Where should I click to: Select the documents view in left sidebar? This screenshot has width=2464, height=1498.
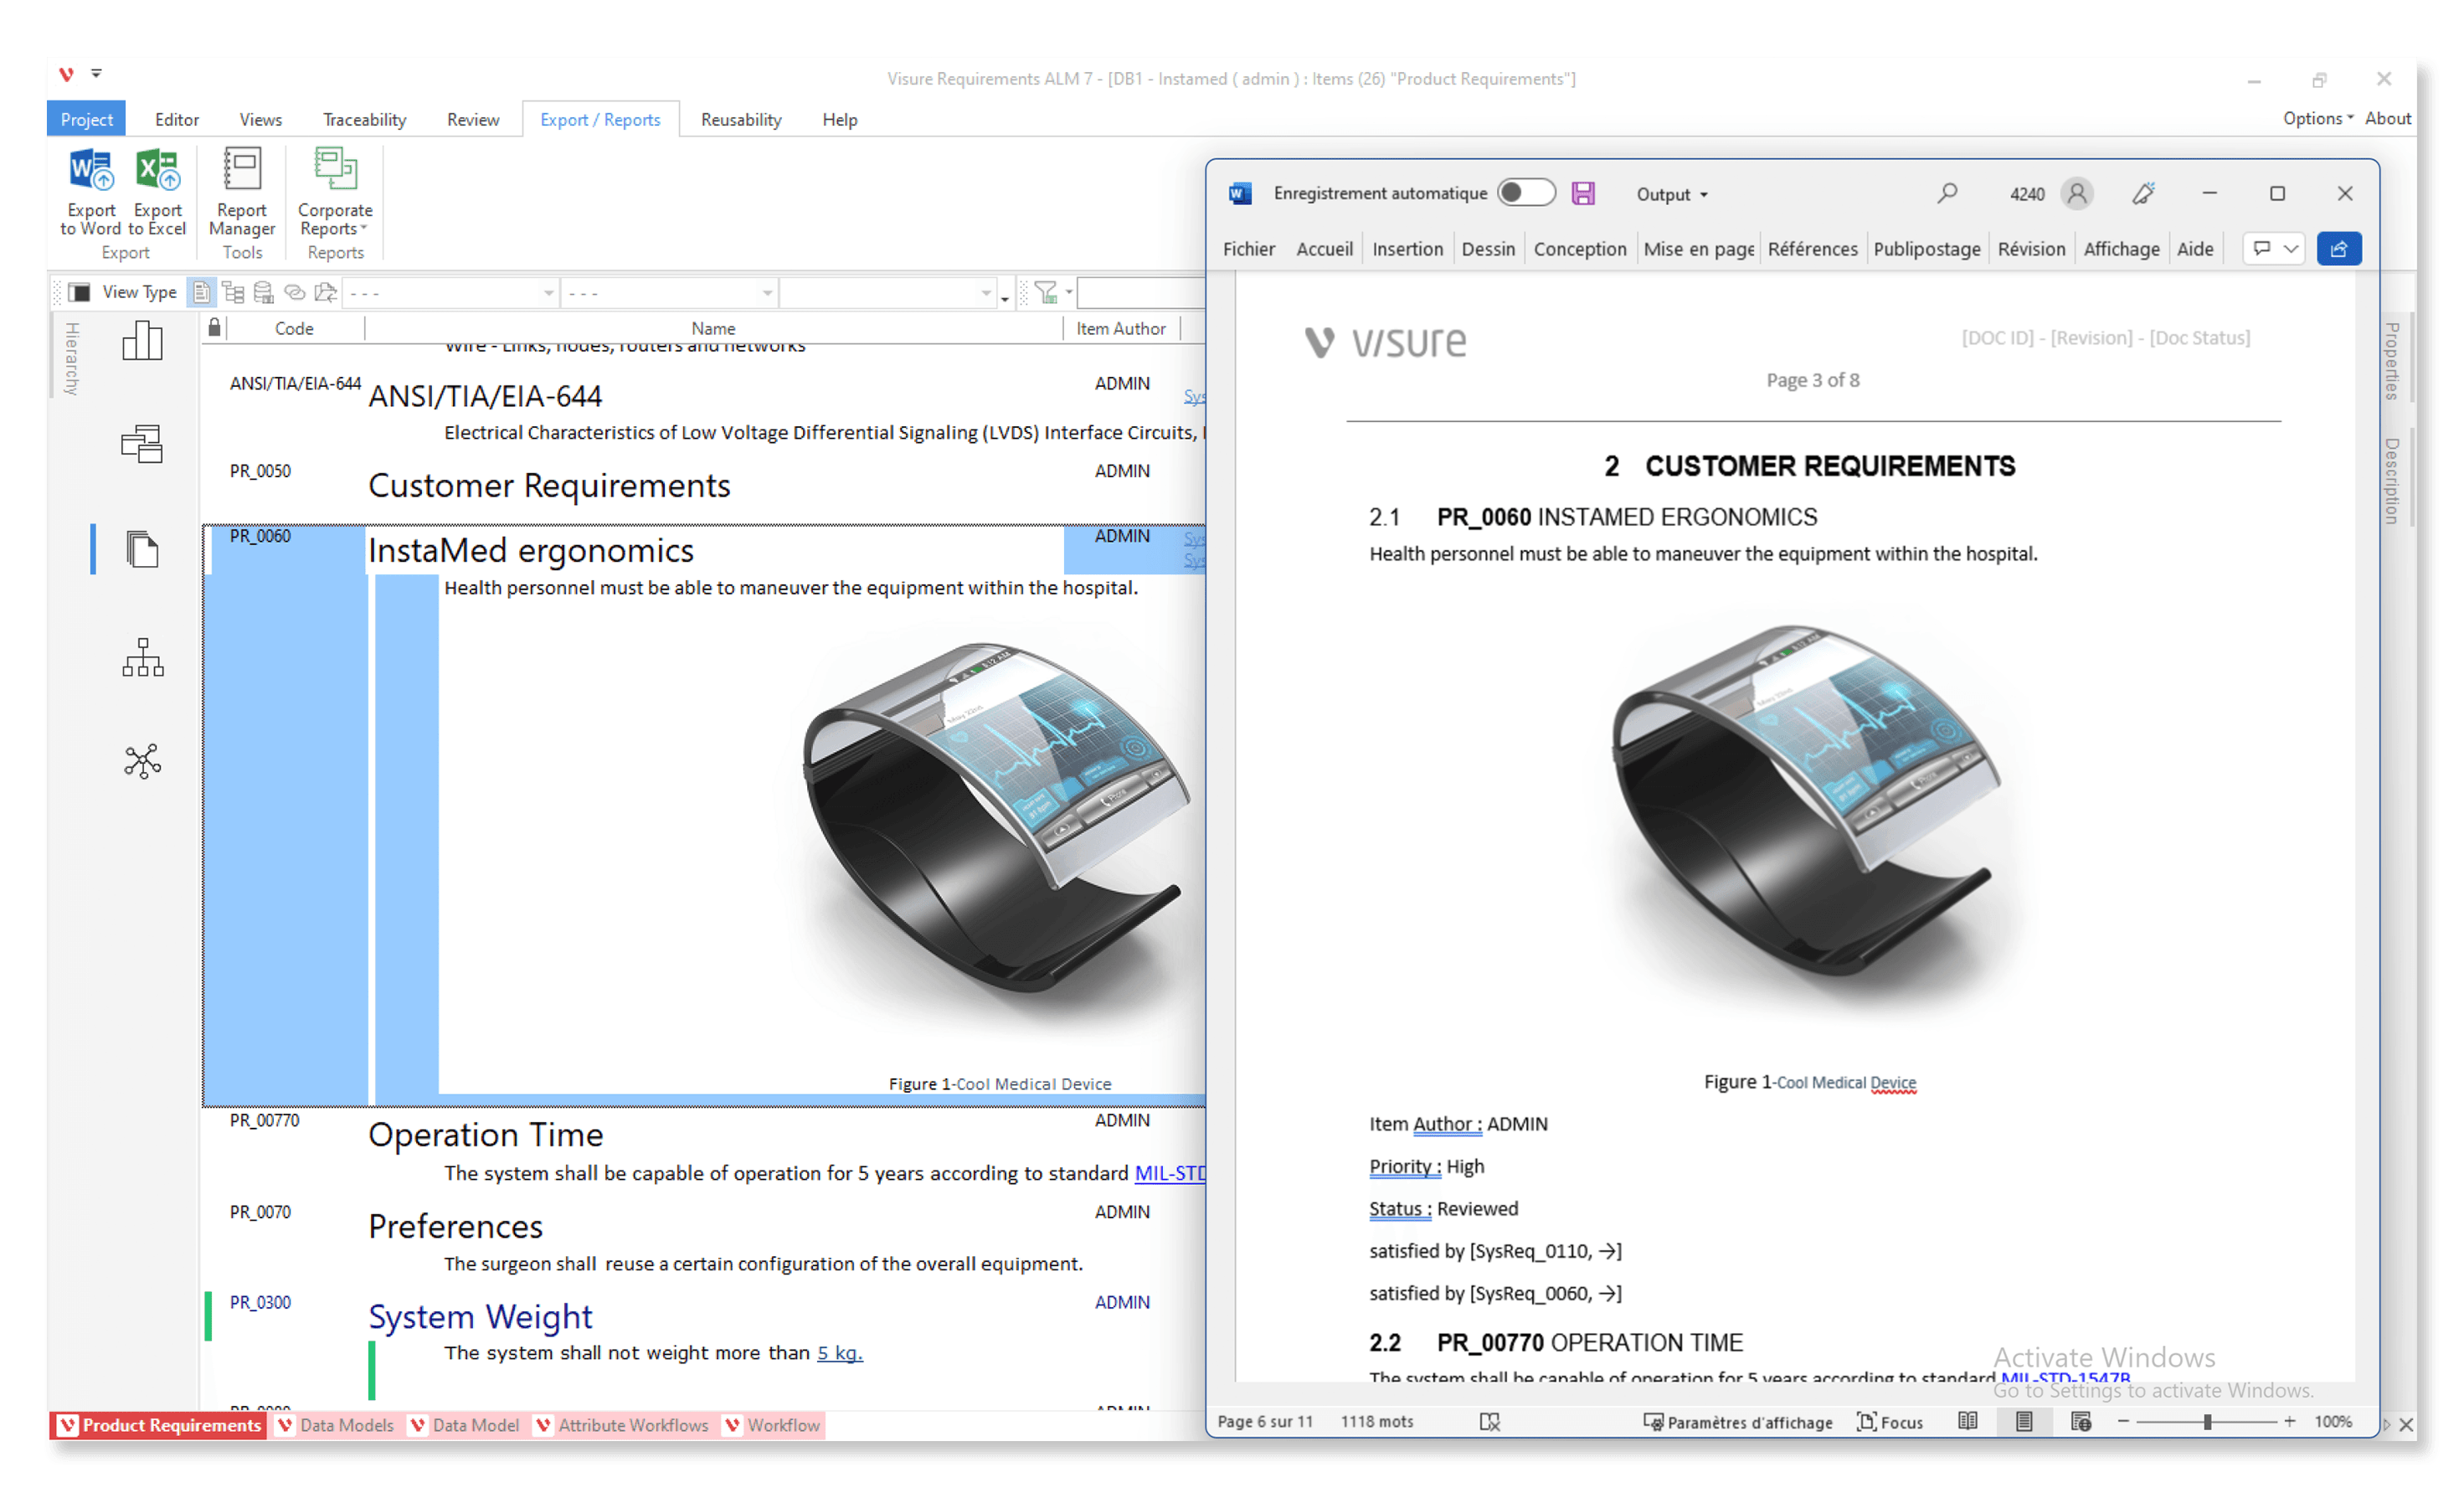(x=142, y=549)
